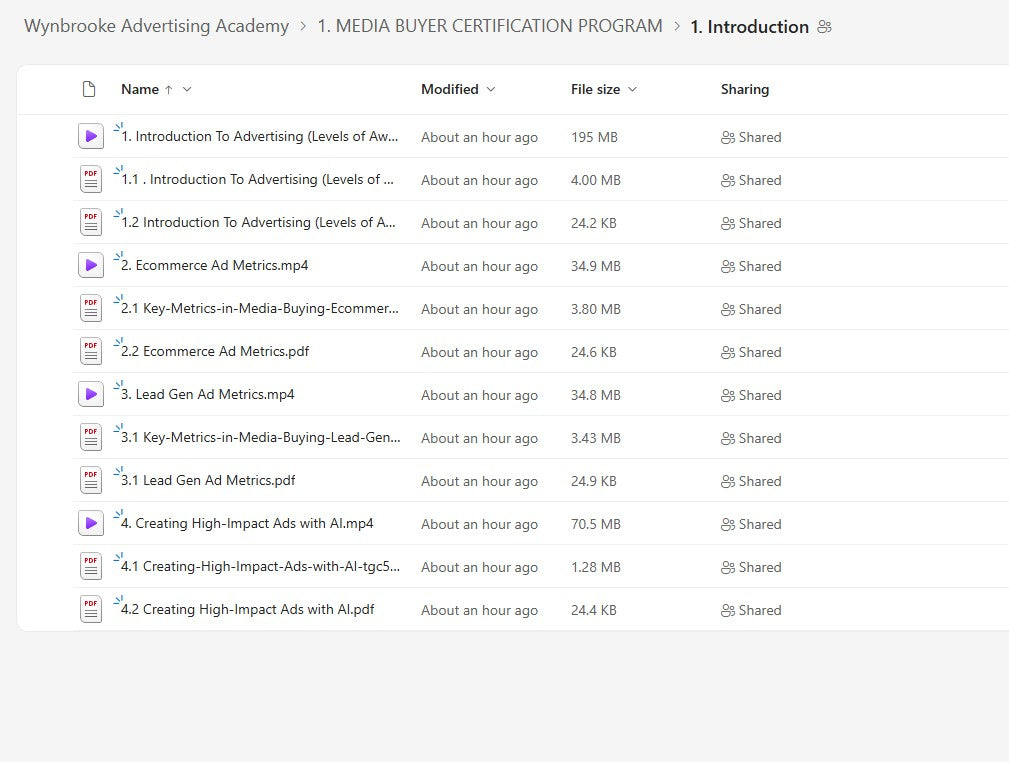Select the document icon in the column header
Screen dimensions: 1009x762
coord(89,89)
